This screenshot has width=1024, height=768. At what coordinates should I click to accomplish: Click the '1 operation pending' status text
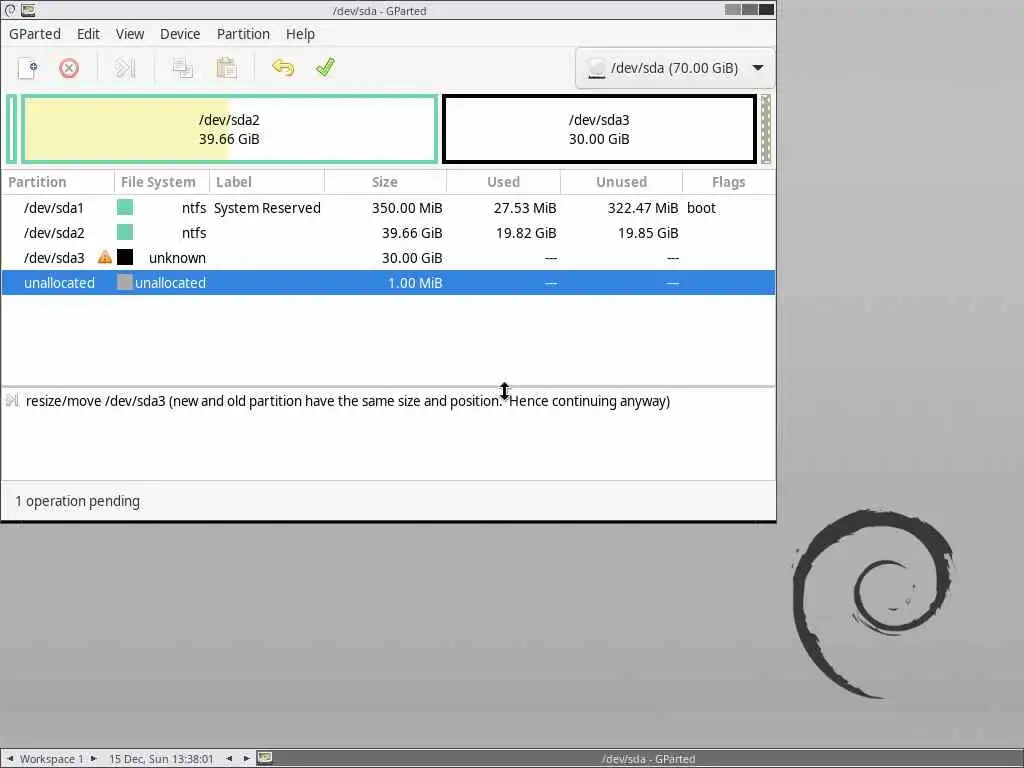(77, 501)
